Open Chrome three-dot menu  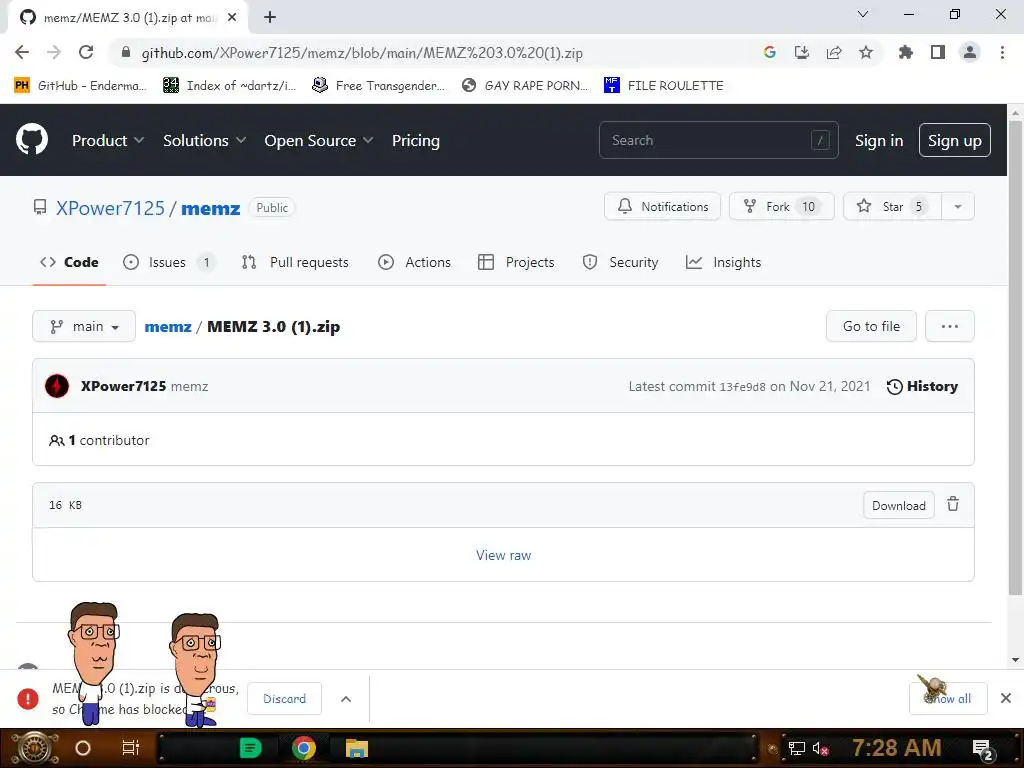point(1002,52)
